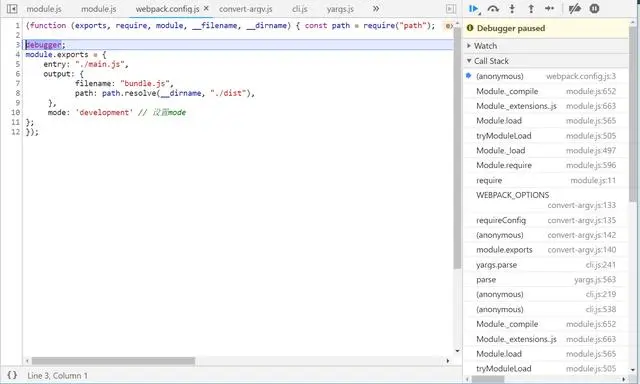The width and height of the screenshot is (640, 384).
Task: Select the (anonymous) webpack.config.js:3 frame
Action: pyautogui.click(x=546, y=76)
